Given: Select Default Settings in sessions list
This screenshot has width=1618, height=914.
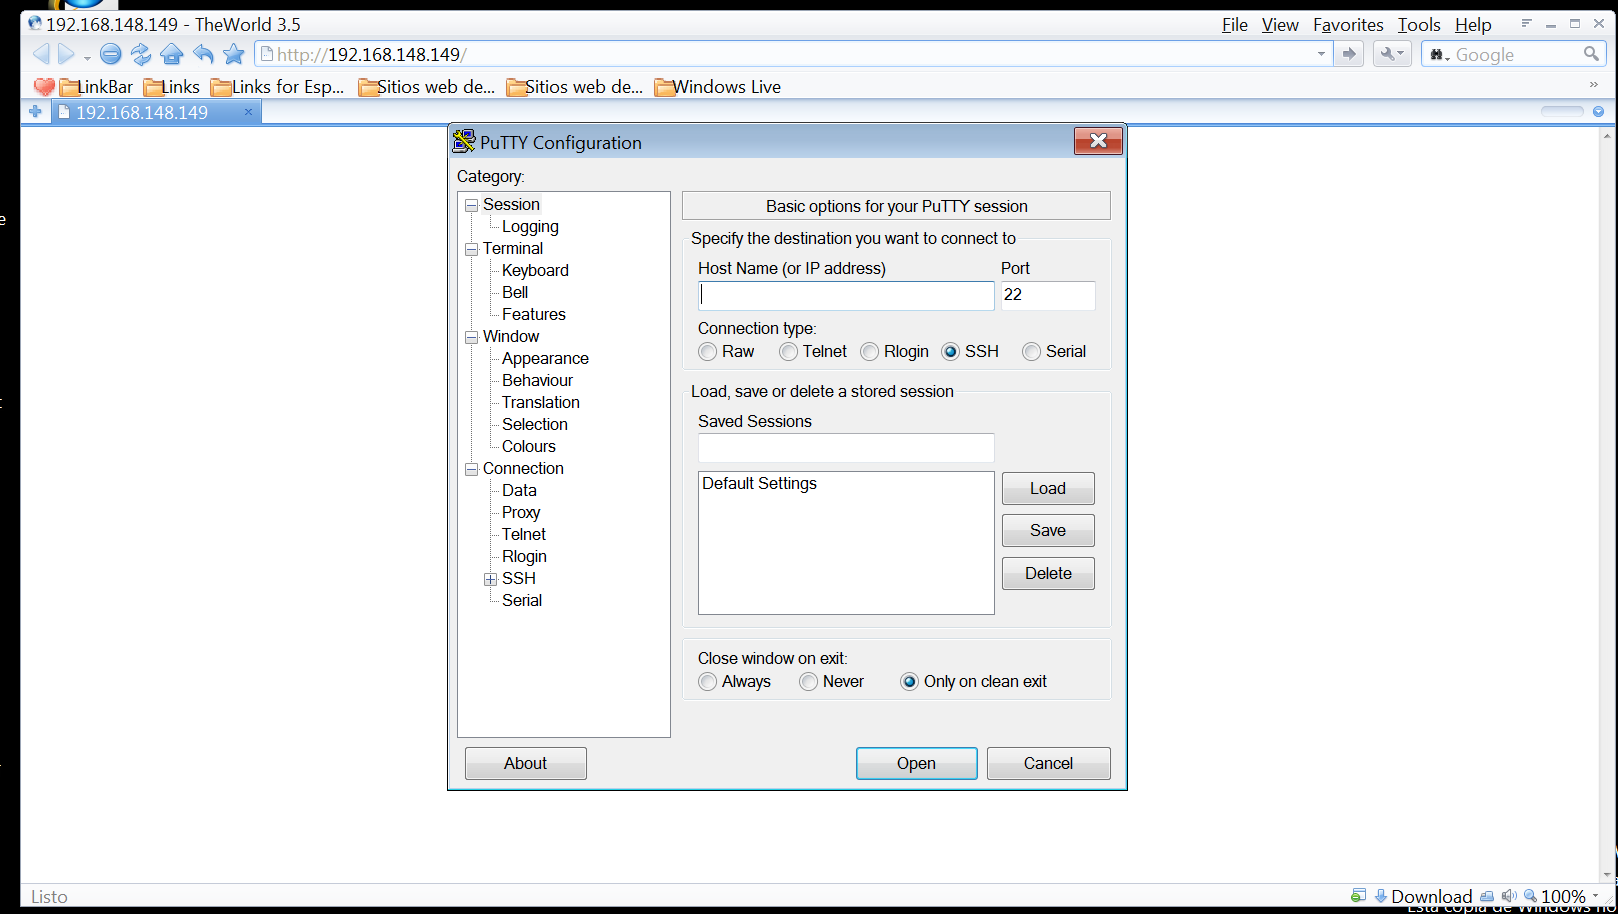Looking at the screenshot, I should tap(759, 484).
